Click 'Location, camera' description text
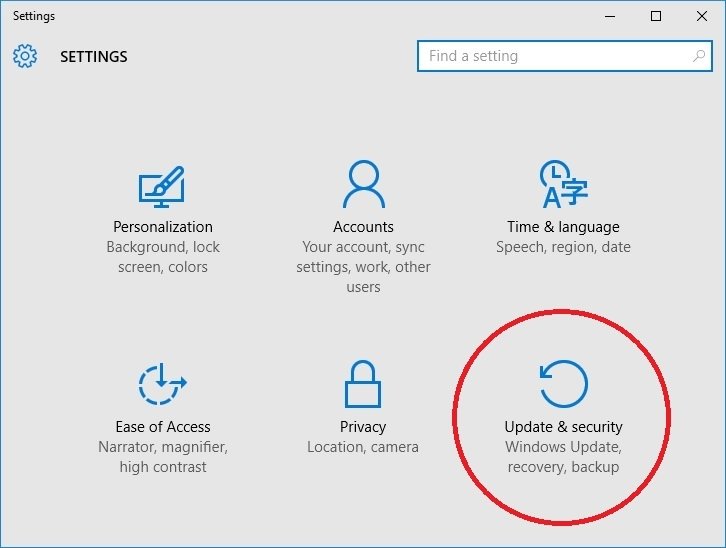This screenshot has height=548, width=726. click(363, 447)
